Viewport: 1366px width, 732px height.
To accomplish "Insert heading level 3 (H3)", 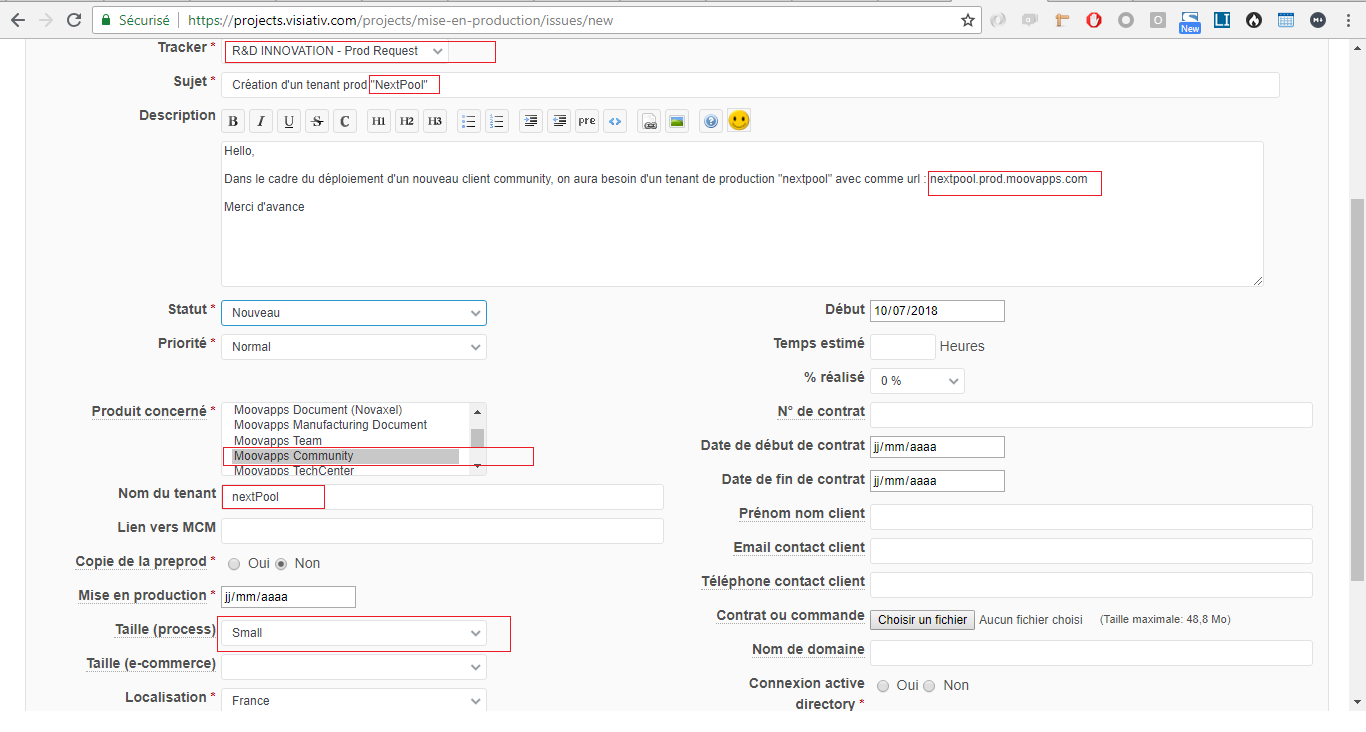I will [x=435, y=122].
